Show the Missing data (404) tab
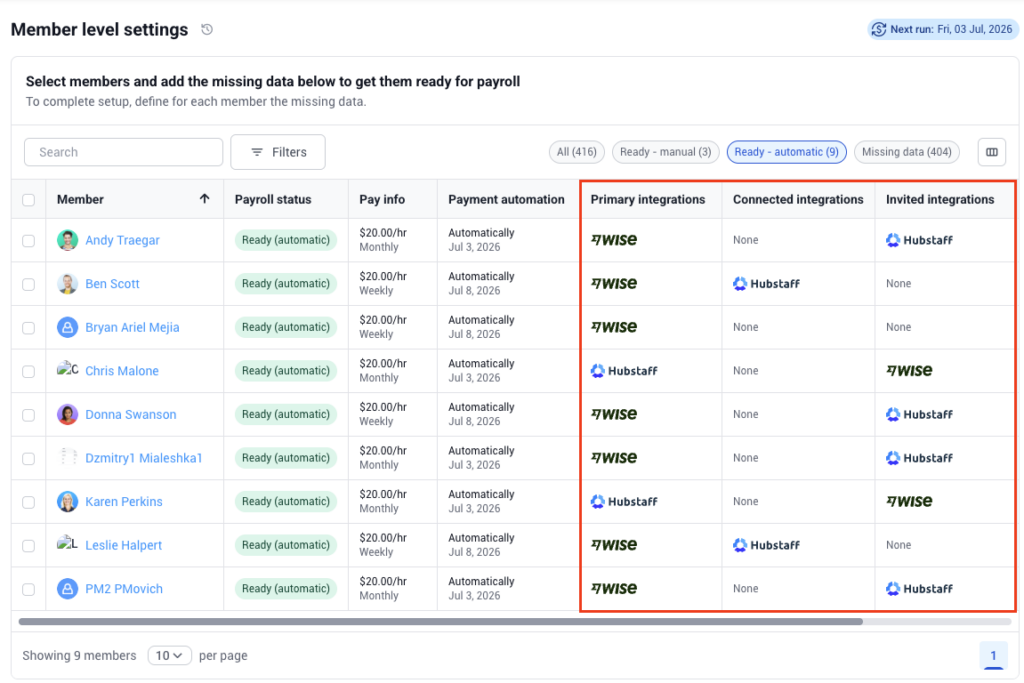The image size is (1024, 683). pyautogui.click(x=906, y=152)
